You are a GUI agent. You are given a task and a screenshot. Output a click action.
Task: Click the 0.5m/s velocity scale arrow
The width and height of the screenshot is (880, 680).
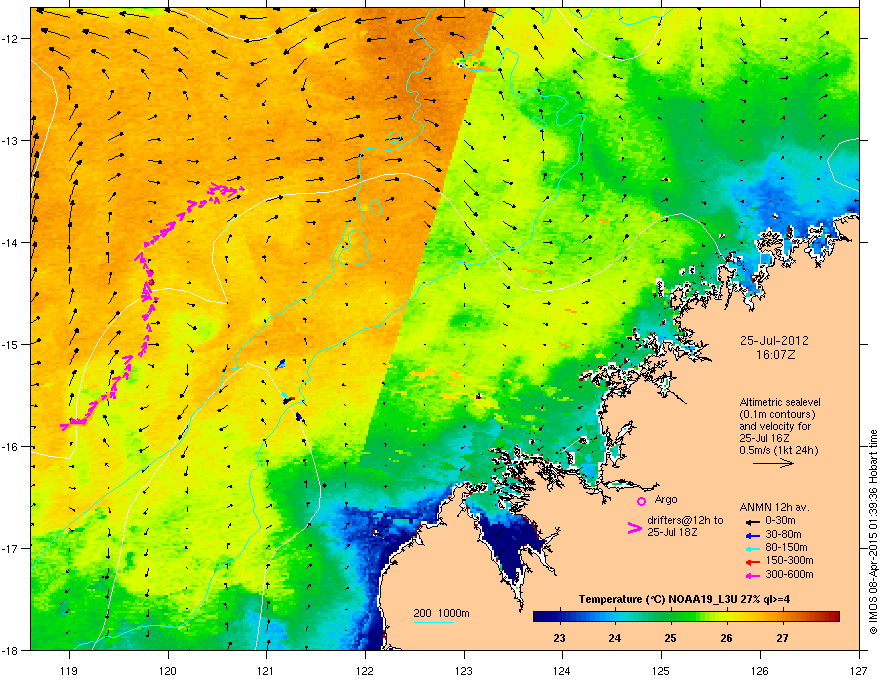tap(773, 463)
